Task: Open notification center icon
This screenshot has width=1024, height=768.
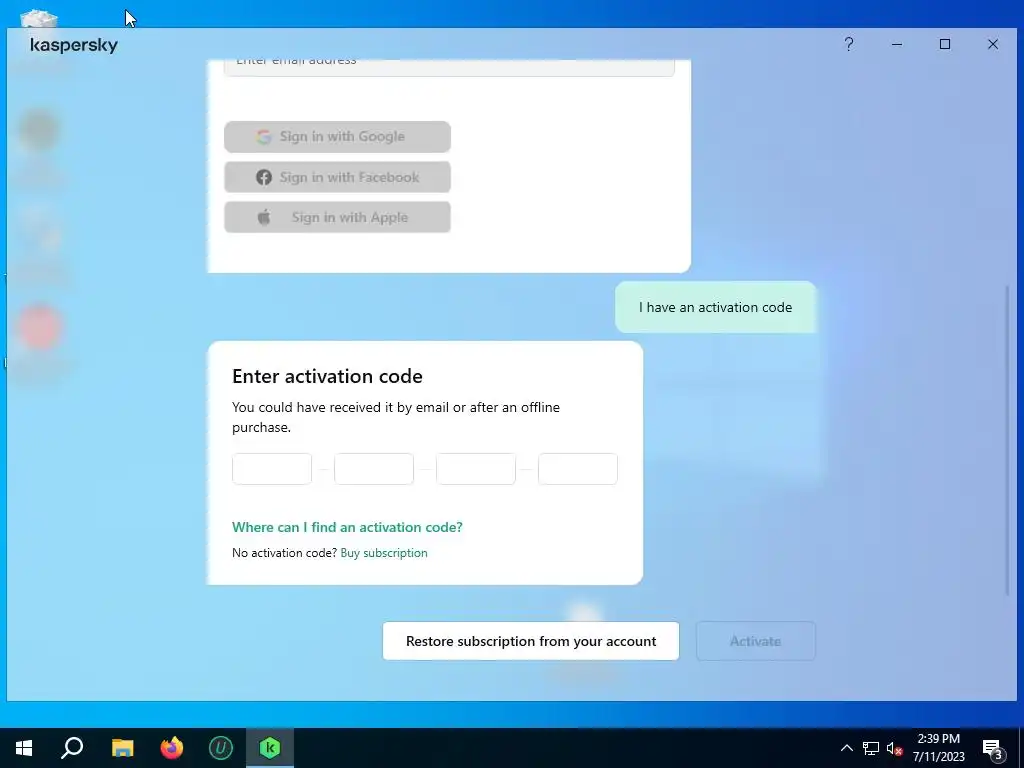Action: click(993, 748)
